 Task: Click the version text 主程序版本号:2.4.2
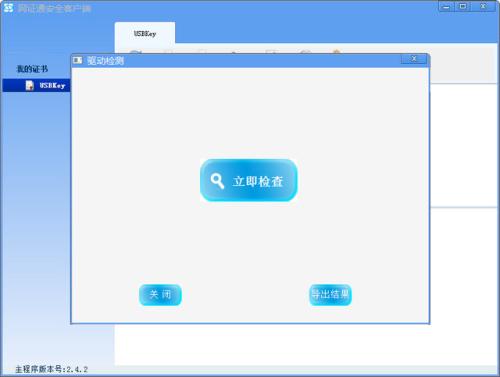coord(52,369)
